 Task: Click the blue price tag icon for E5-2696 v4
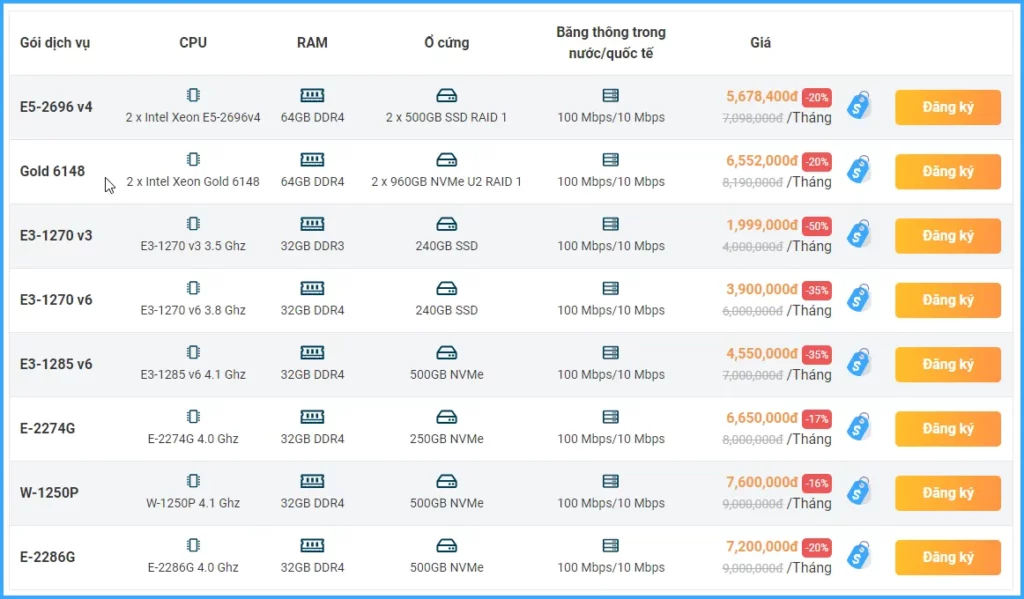[x=859, y=104]
